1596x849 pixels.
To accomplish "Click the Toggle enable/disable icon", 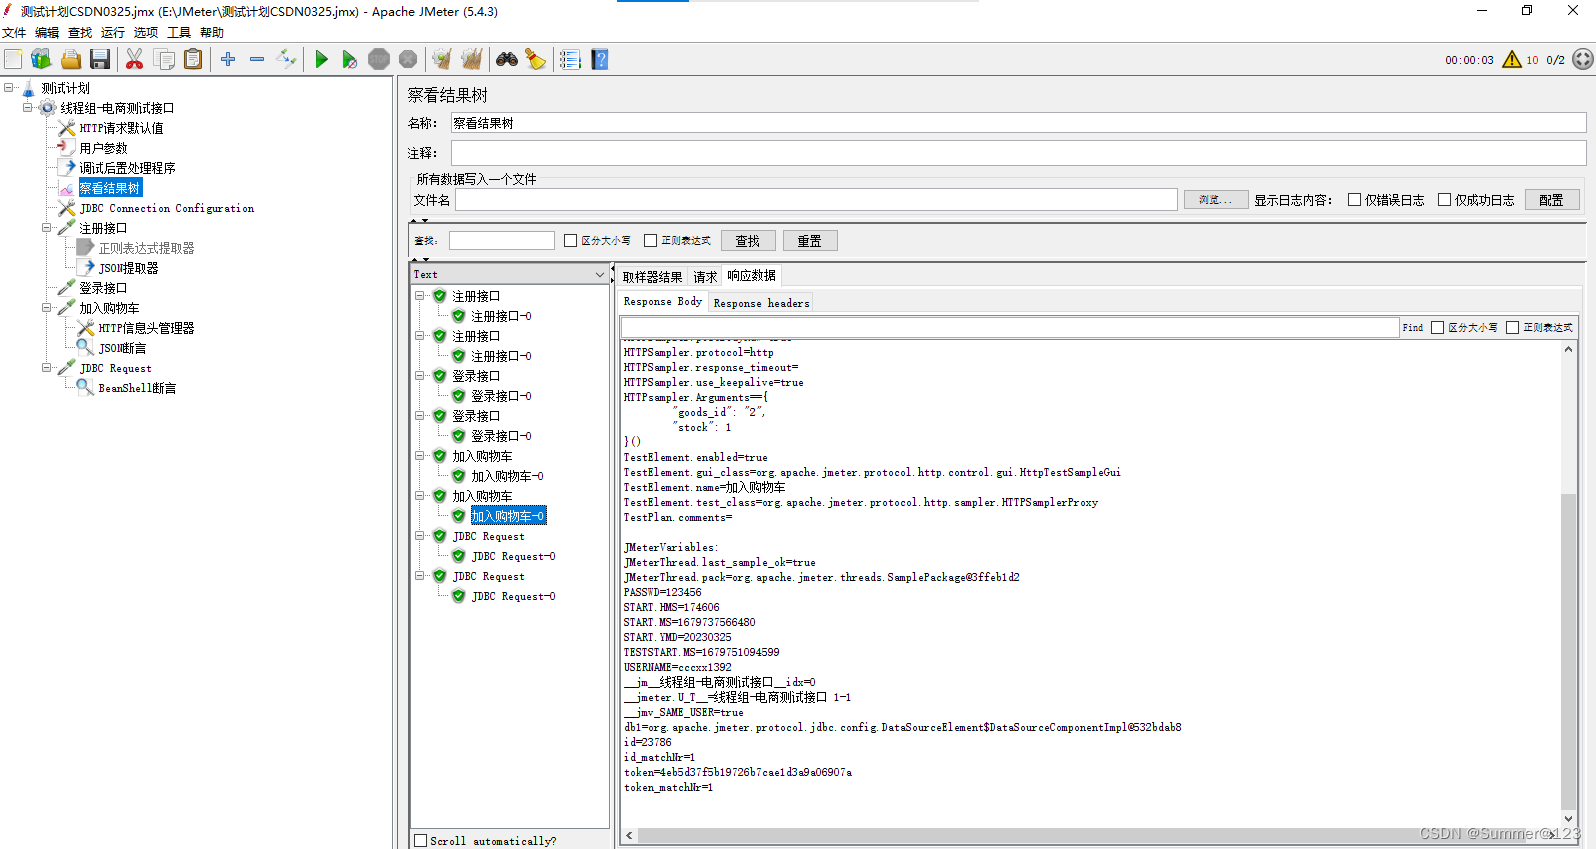I will coord(287,60).
